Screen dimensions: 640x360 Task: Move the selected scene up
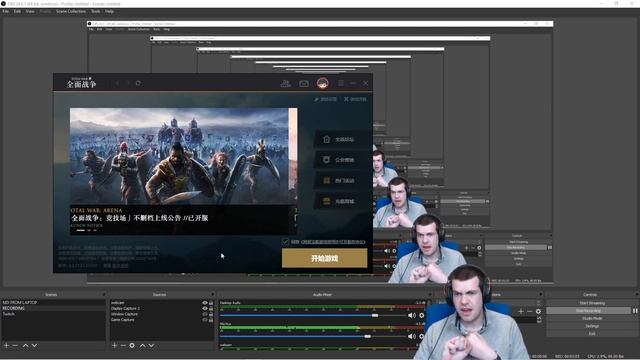point(25,345)
